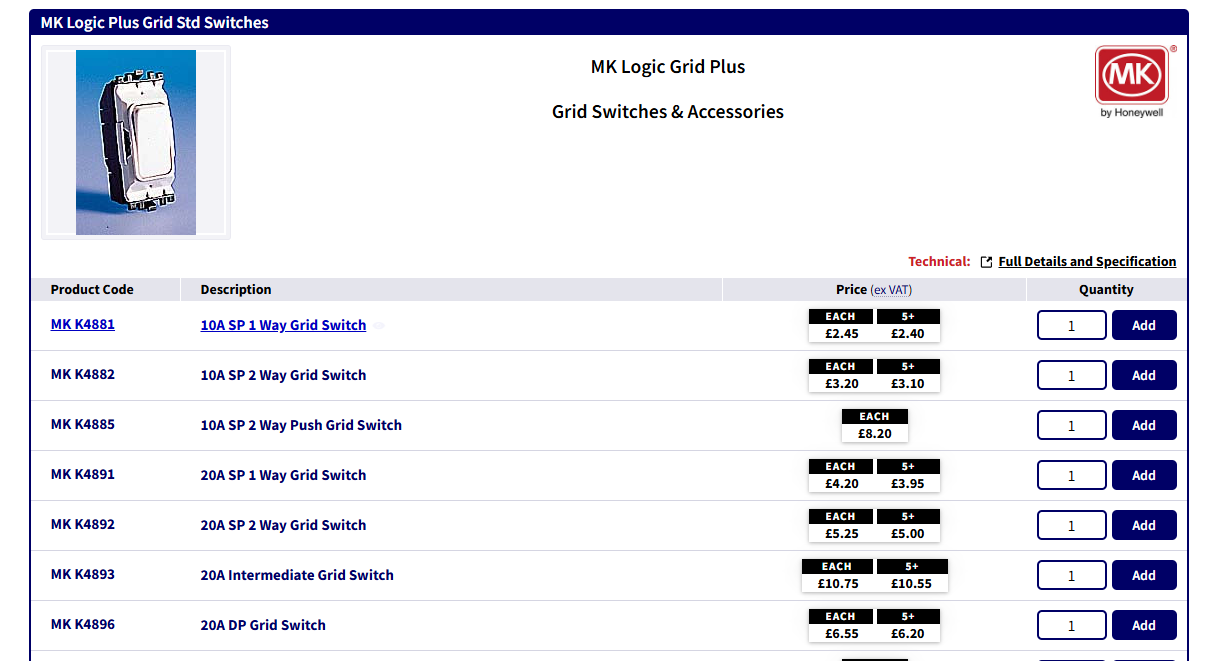
Task: Click the MK by Honeywell logo
Action: coord(1131,80)
